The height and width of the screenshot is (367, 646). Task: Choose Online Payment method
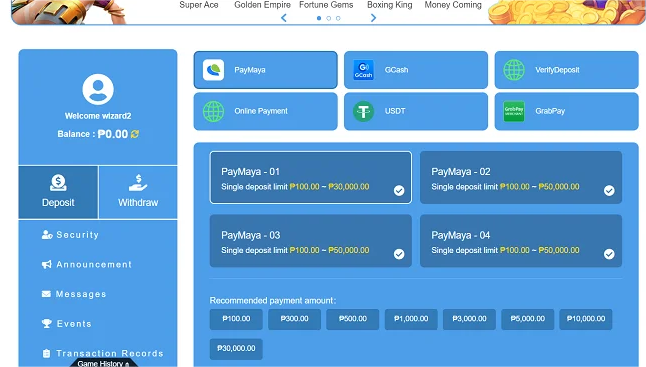coord(266,111)
